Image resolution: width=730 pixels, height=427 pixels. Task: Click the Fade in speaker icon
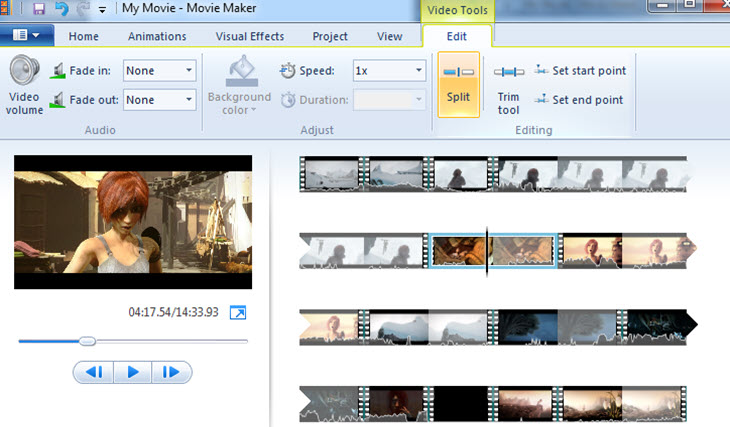tap(58, 71)
